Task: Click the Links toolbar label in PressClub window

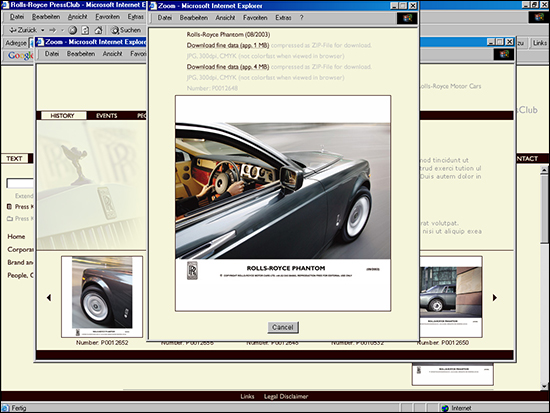Action: pos(539,43)
